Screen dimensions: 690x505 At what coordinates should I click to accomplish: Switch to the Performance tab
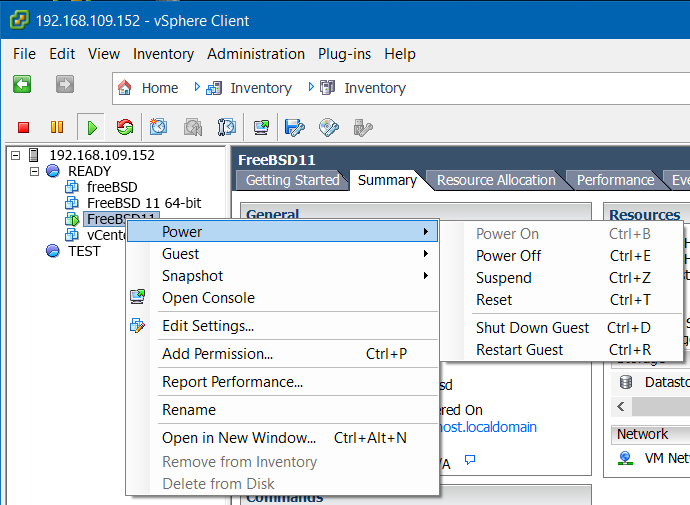[615, 180]
